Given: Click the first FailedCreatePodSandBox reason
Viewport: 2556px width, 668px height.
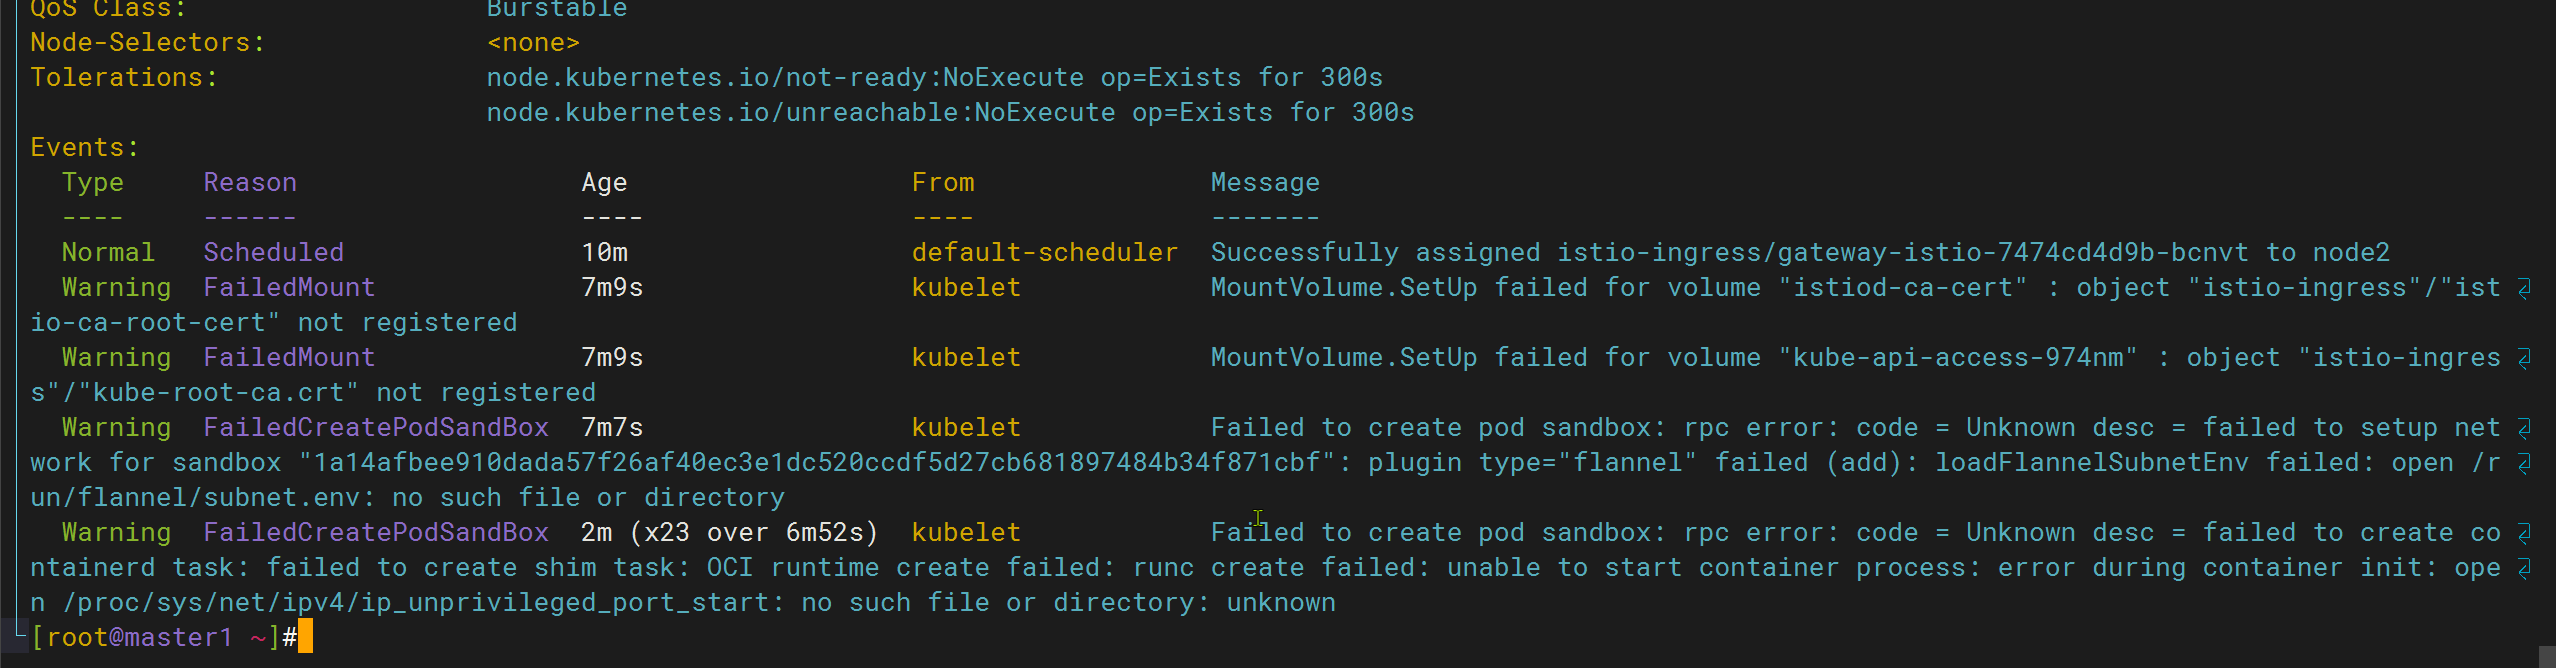Looking at the screenshot, I should [376, 427].
